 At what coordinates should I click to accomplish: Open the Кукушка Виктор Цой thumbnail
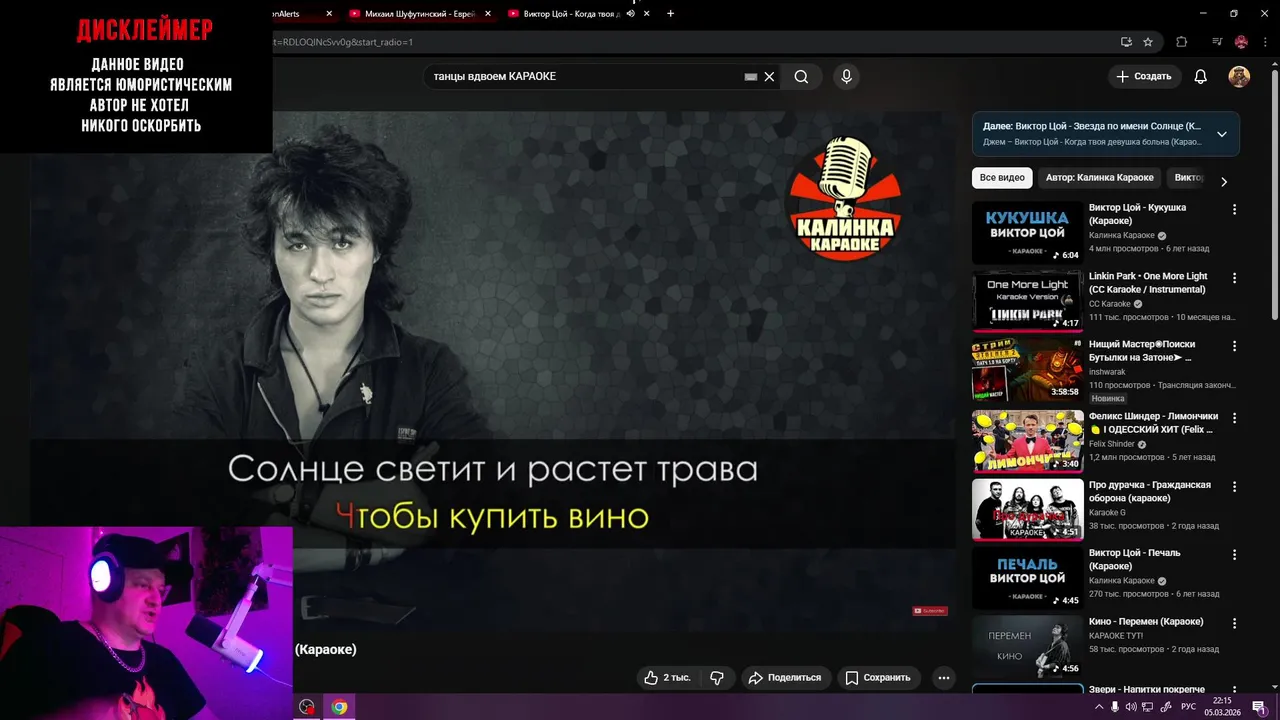click(1028, 233)
